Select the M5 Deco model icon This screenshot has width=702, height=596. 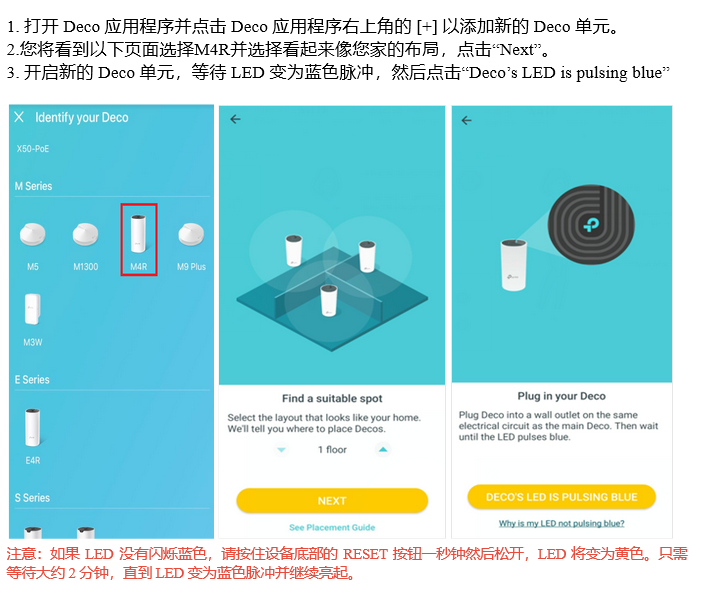pyautogui.click(x=33, y=234)
